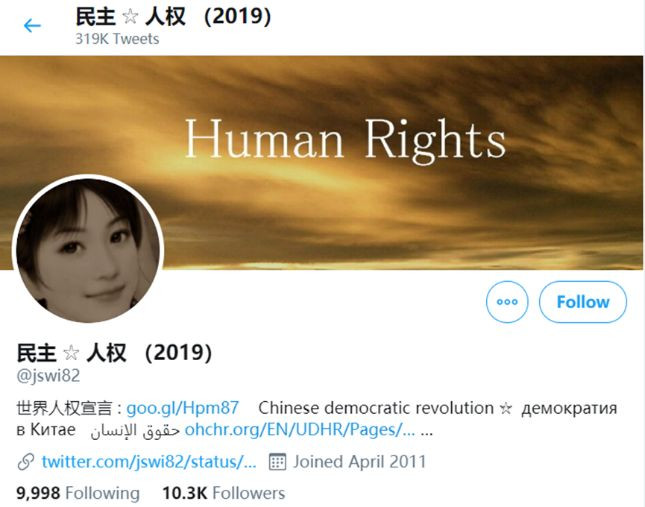The width and height of the screenshot is (645, 507).
Task: Click the Joined April 2011 text
Action: pos(360,461)
